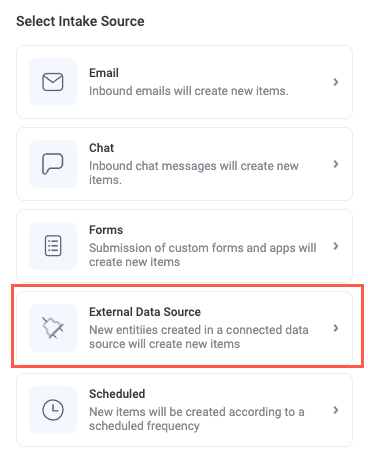Choose the External Data Source title

pos(145,312)
